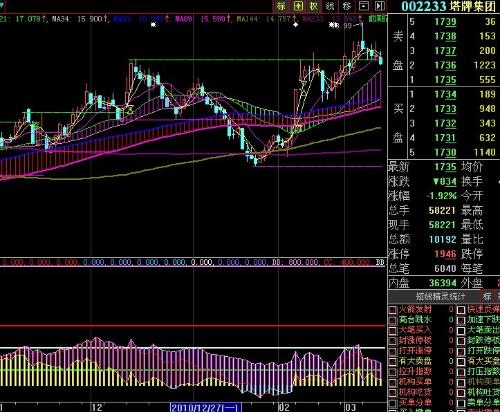Image resolution: width=500 pixels, height=412 pixels.
Task: Click the 涨跌 value 034
Action: coord(445,182)
